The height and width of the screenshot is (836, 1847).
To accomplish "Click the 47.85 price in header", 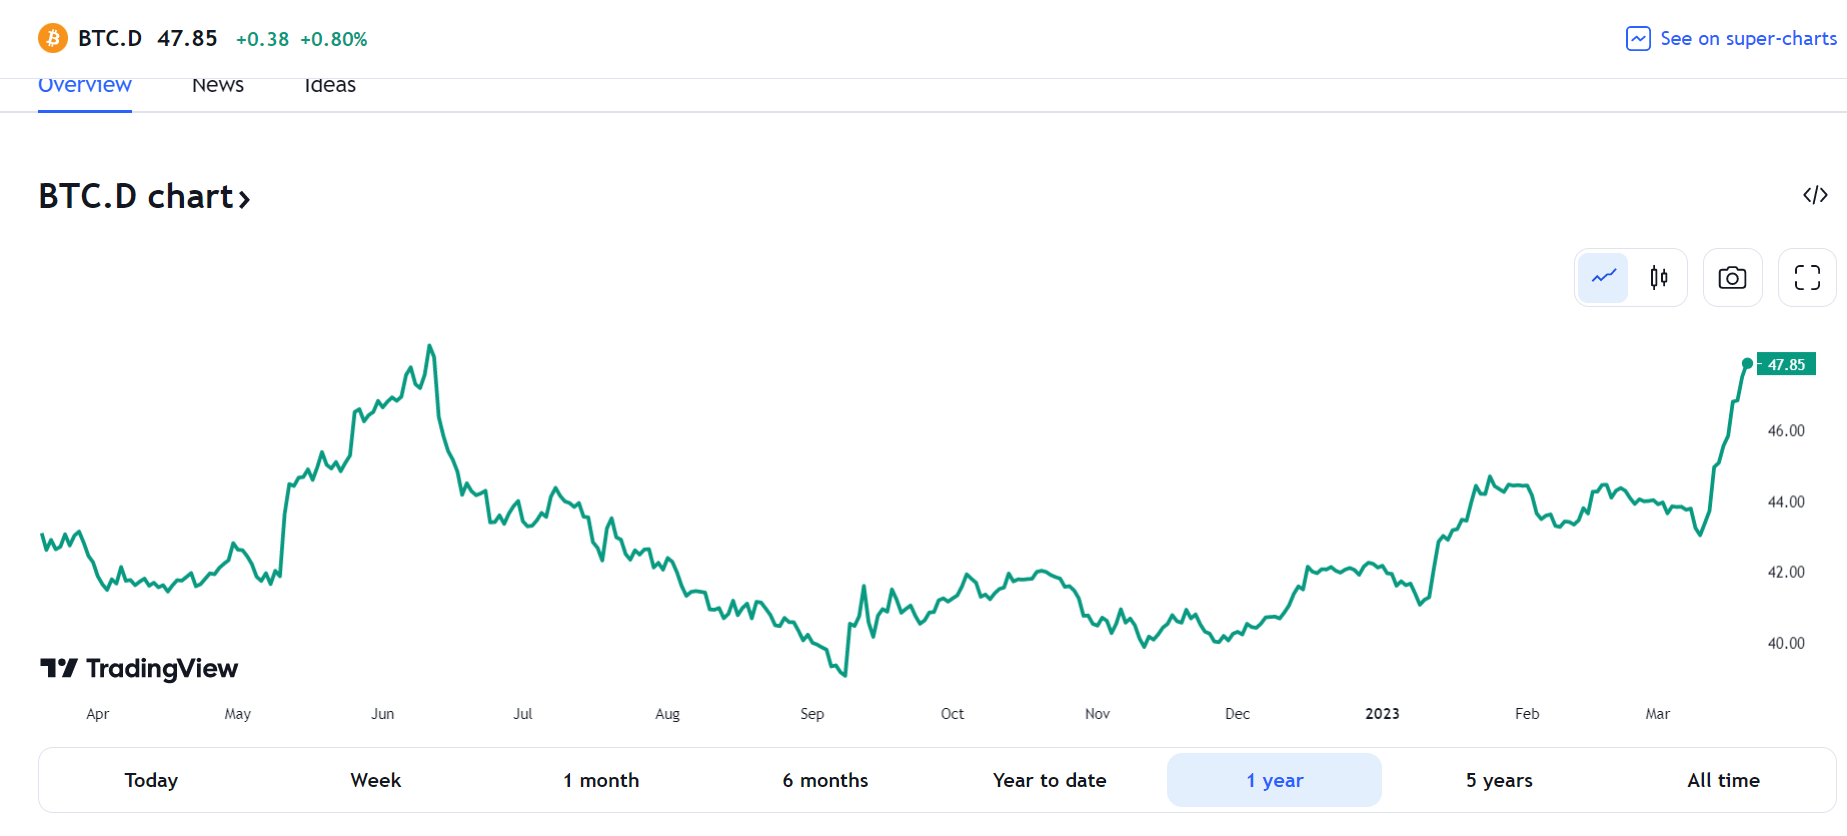I will coord(188,38).
